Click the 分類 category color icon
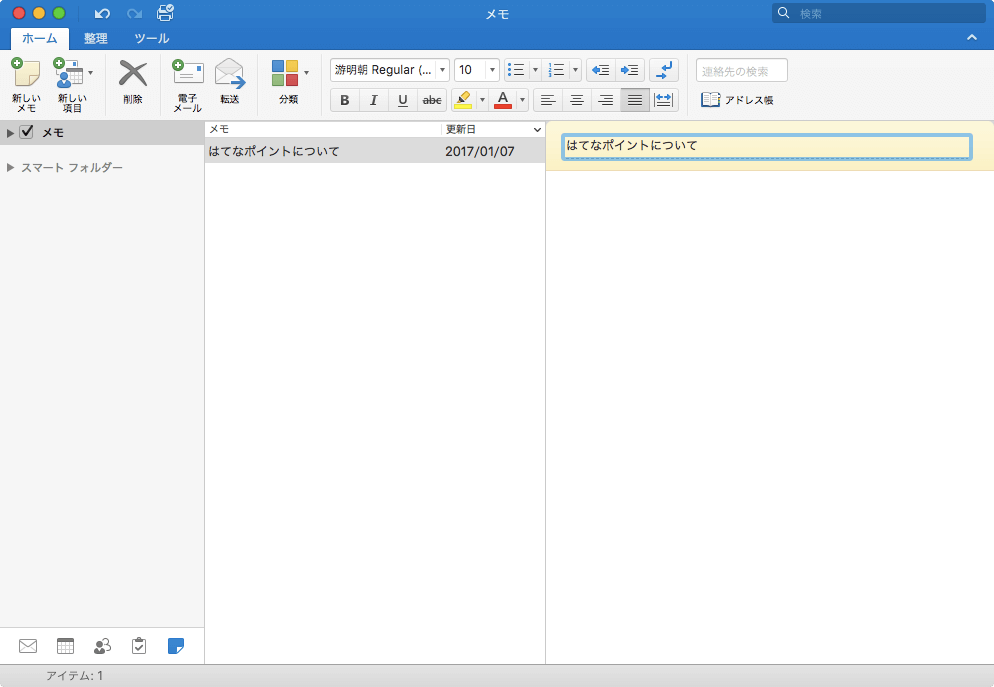Viewport: 994px width, 687px height. [x=285, y=74]
